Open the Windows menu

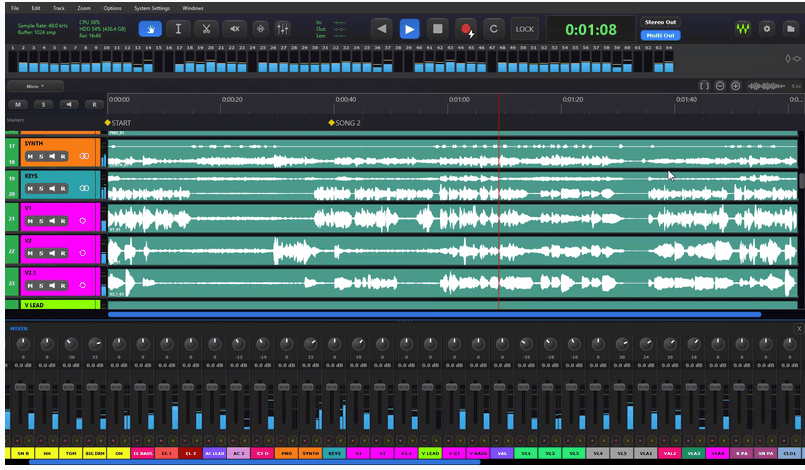[x=193, y=8]
